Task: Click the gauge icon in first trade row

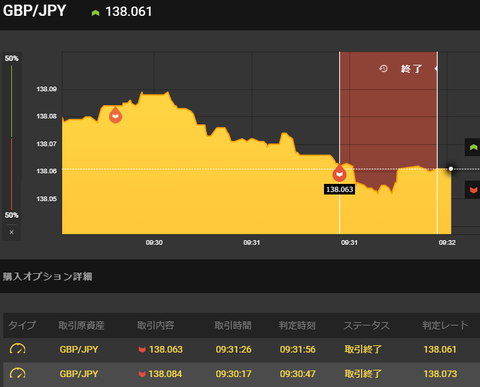Action: pos(18,349)
